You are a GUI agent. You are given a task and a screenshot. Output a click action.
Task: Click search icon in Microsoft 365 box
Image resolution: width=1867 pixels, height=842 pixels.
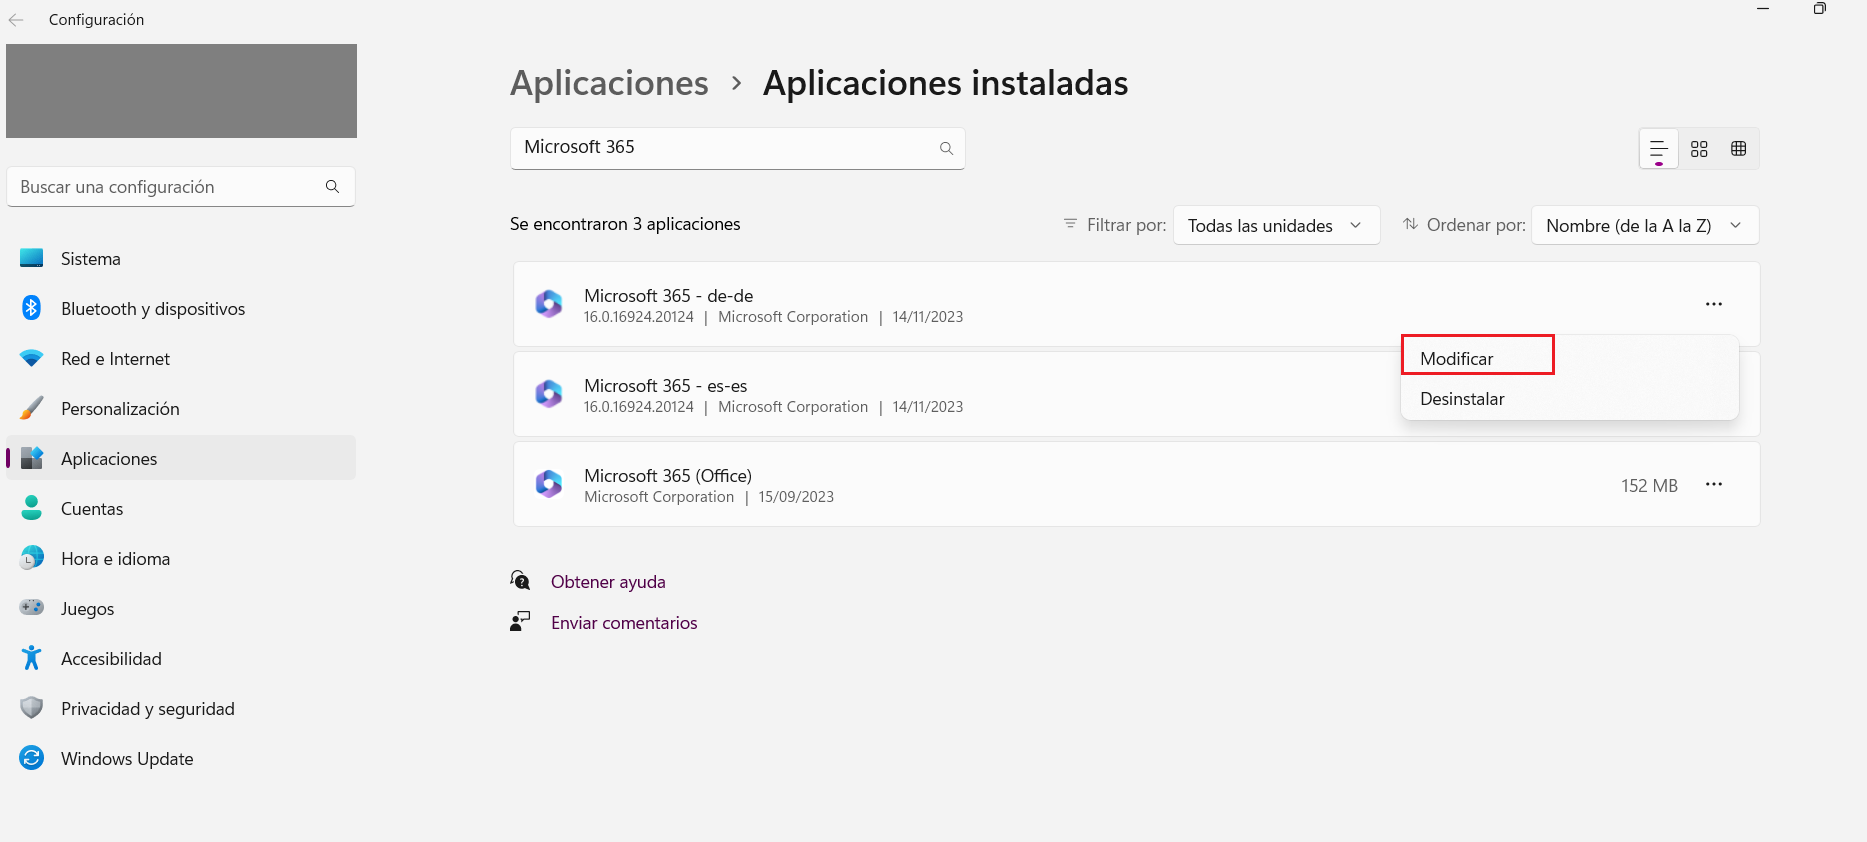[946, 148]
